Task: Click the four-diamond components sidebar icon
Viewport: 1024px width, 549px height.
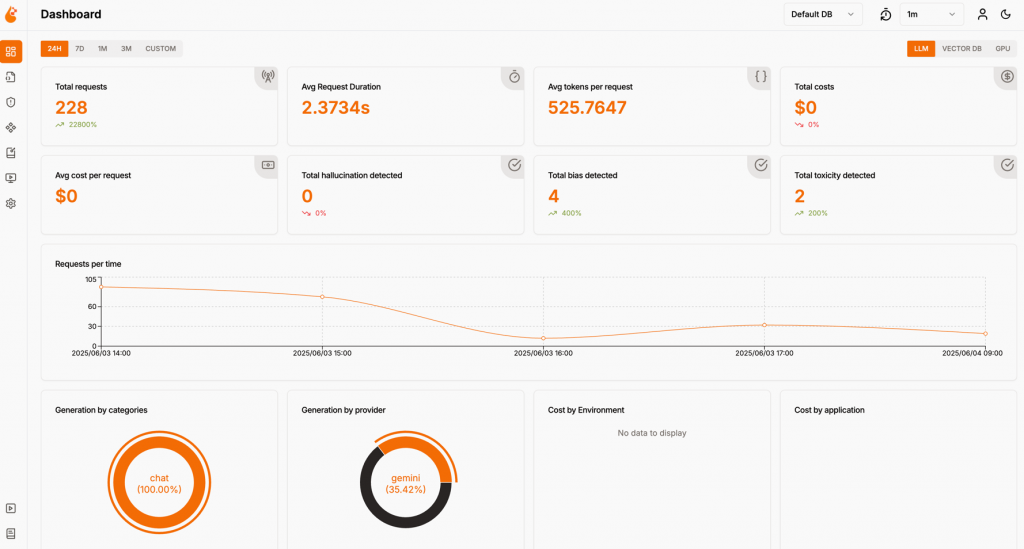Action: 11,128
